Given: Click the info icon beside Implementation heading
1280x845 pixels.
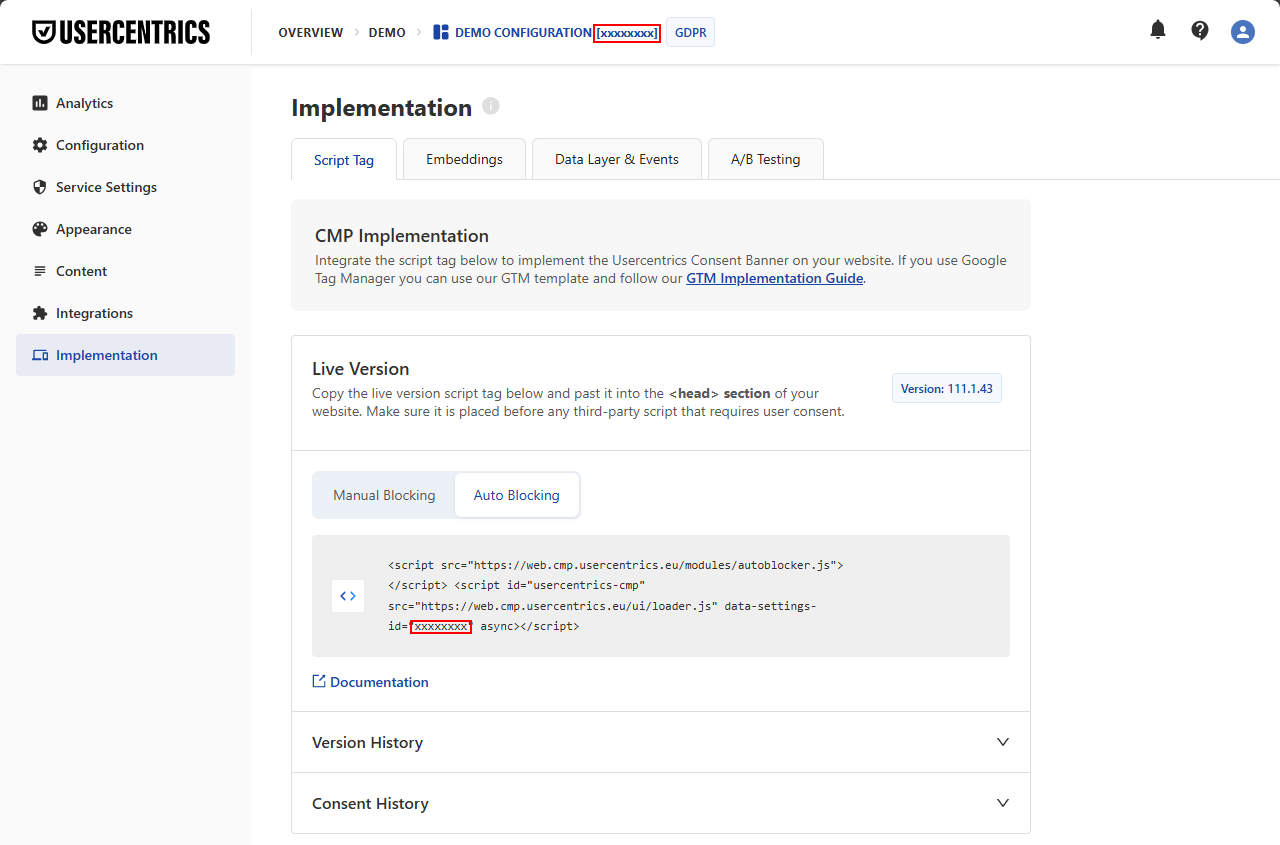Looking at the screenshot, I should [x=490, y=106].
